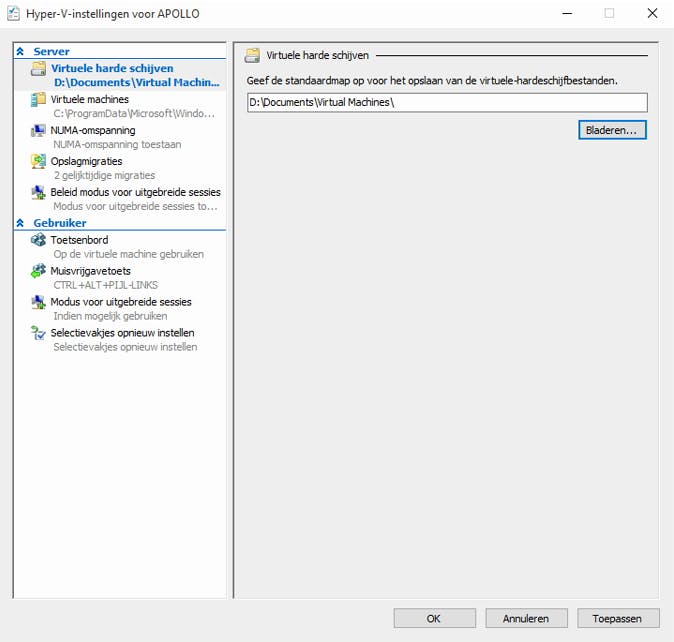Click the NUMA-omspanning monitor icon

point(38,130)
